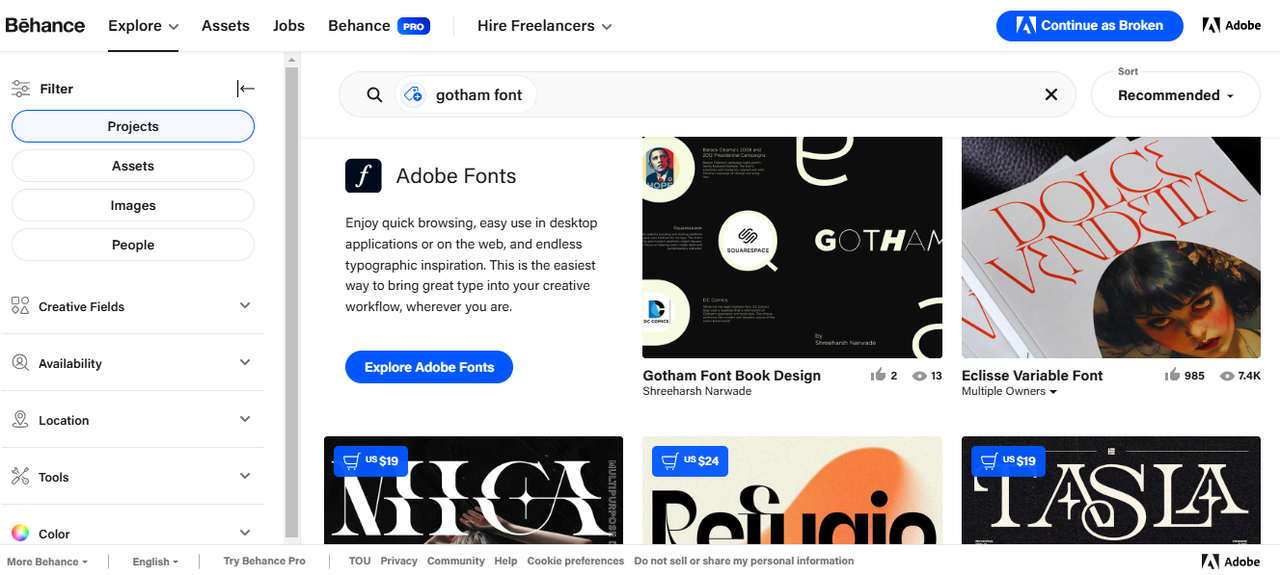The width and height of the screenshot is (1280, 575).
Task: Open the Behance home logo
Action: click(x=45, y=26)
